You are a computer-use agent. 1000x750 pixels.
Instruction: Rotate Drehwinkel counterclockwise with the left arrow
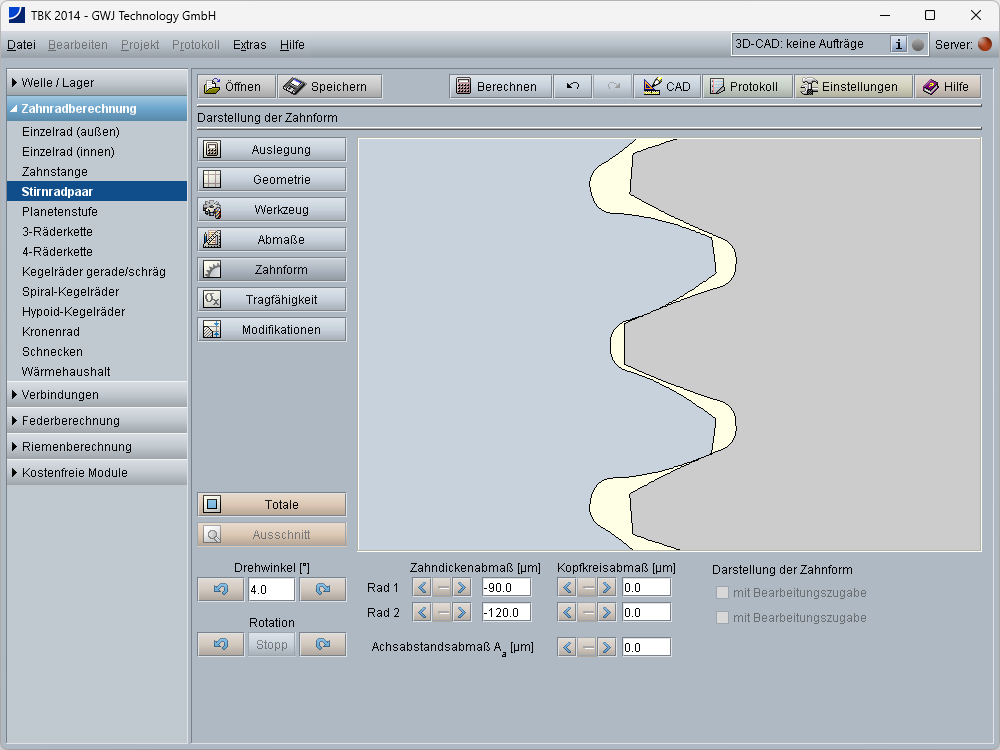click(221, 590)
